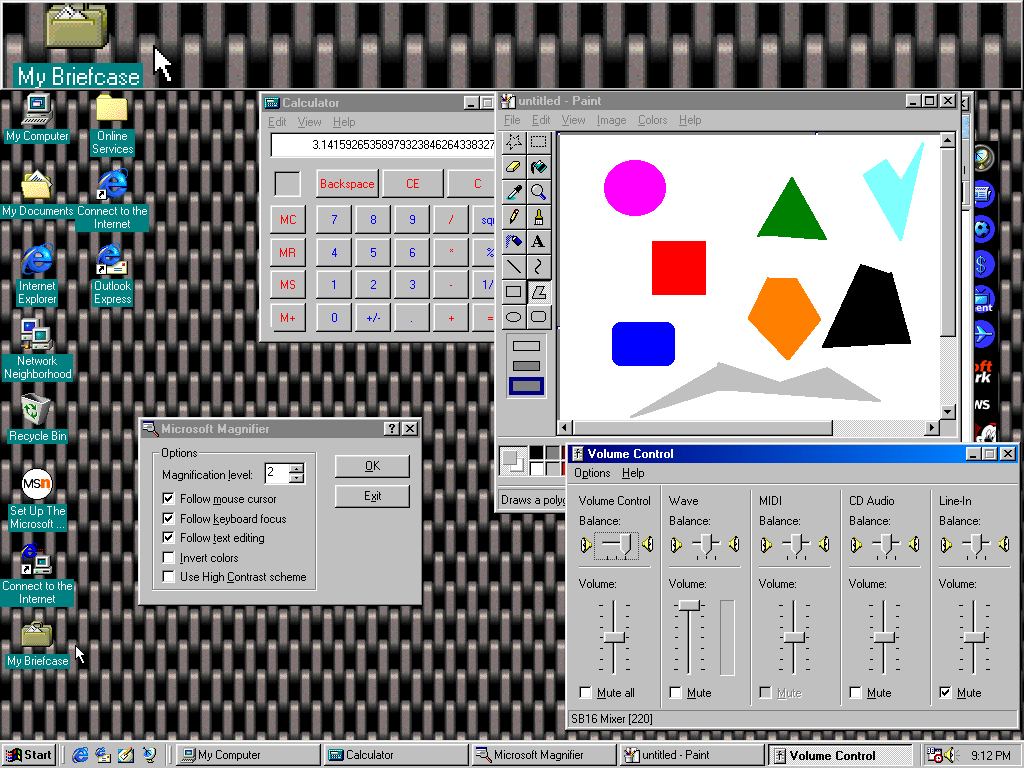Click the Calculator display field
The width and height of the screenshot is (1024, 768).
click(383, 145)
